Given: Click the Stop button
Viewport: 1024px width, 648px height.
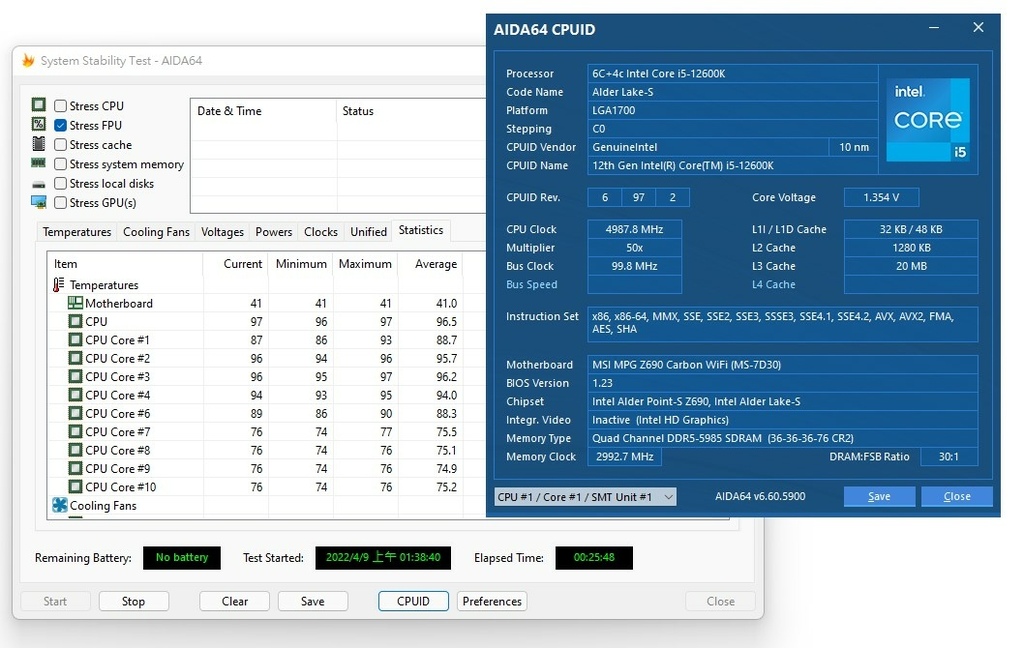Looking at the screenshot, I should coord(133,601).
